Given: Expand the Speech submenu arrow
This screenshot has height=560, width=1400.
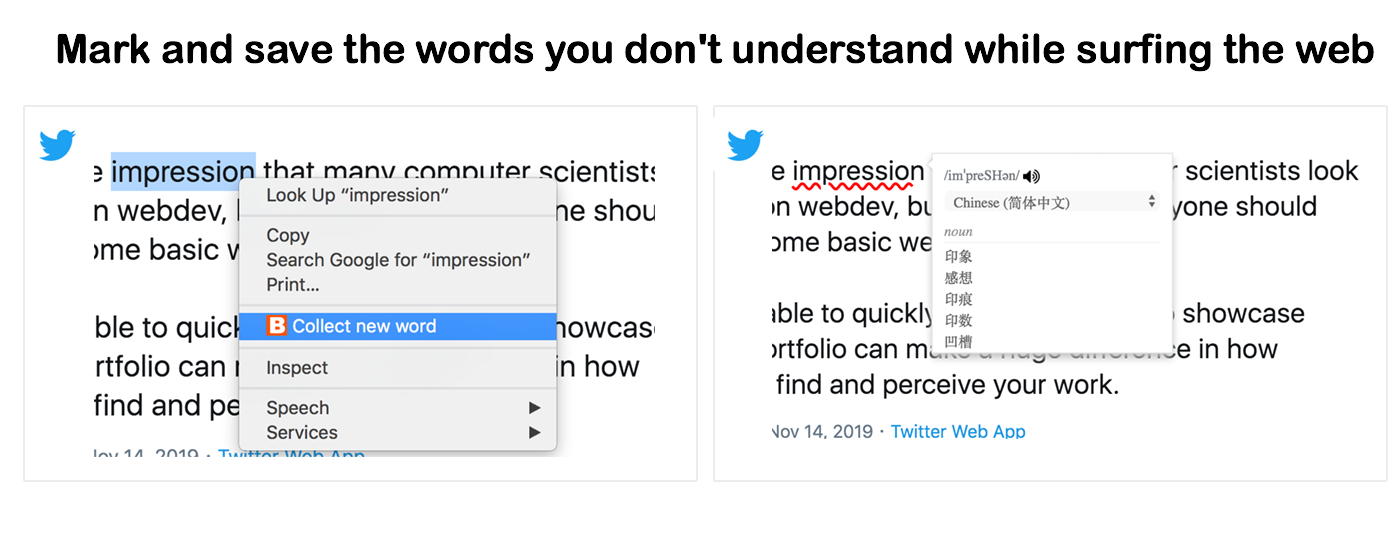Looking at the screenshot, I should tap(535, 408).
